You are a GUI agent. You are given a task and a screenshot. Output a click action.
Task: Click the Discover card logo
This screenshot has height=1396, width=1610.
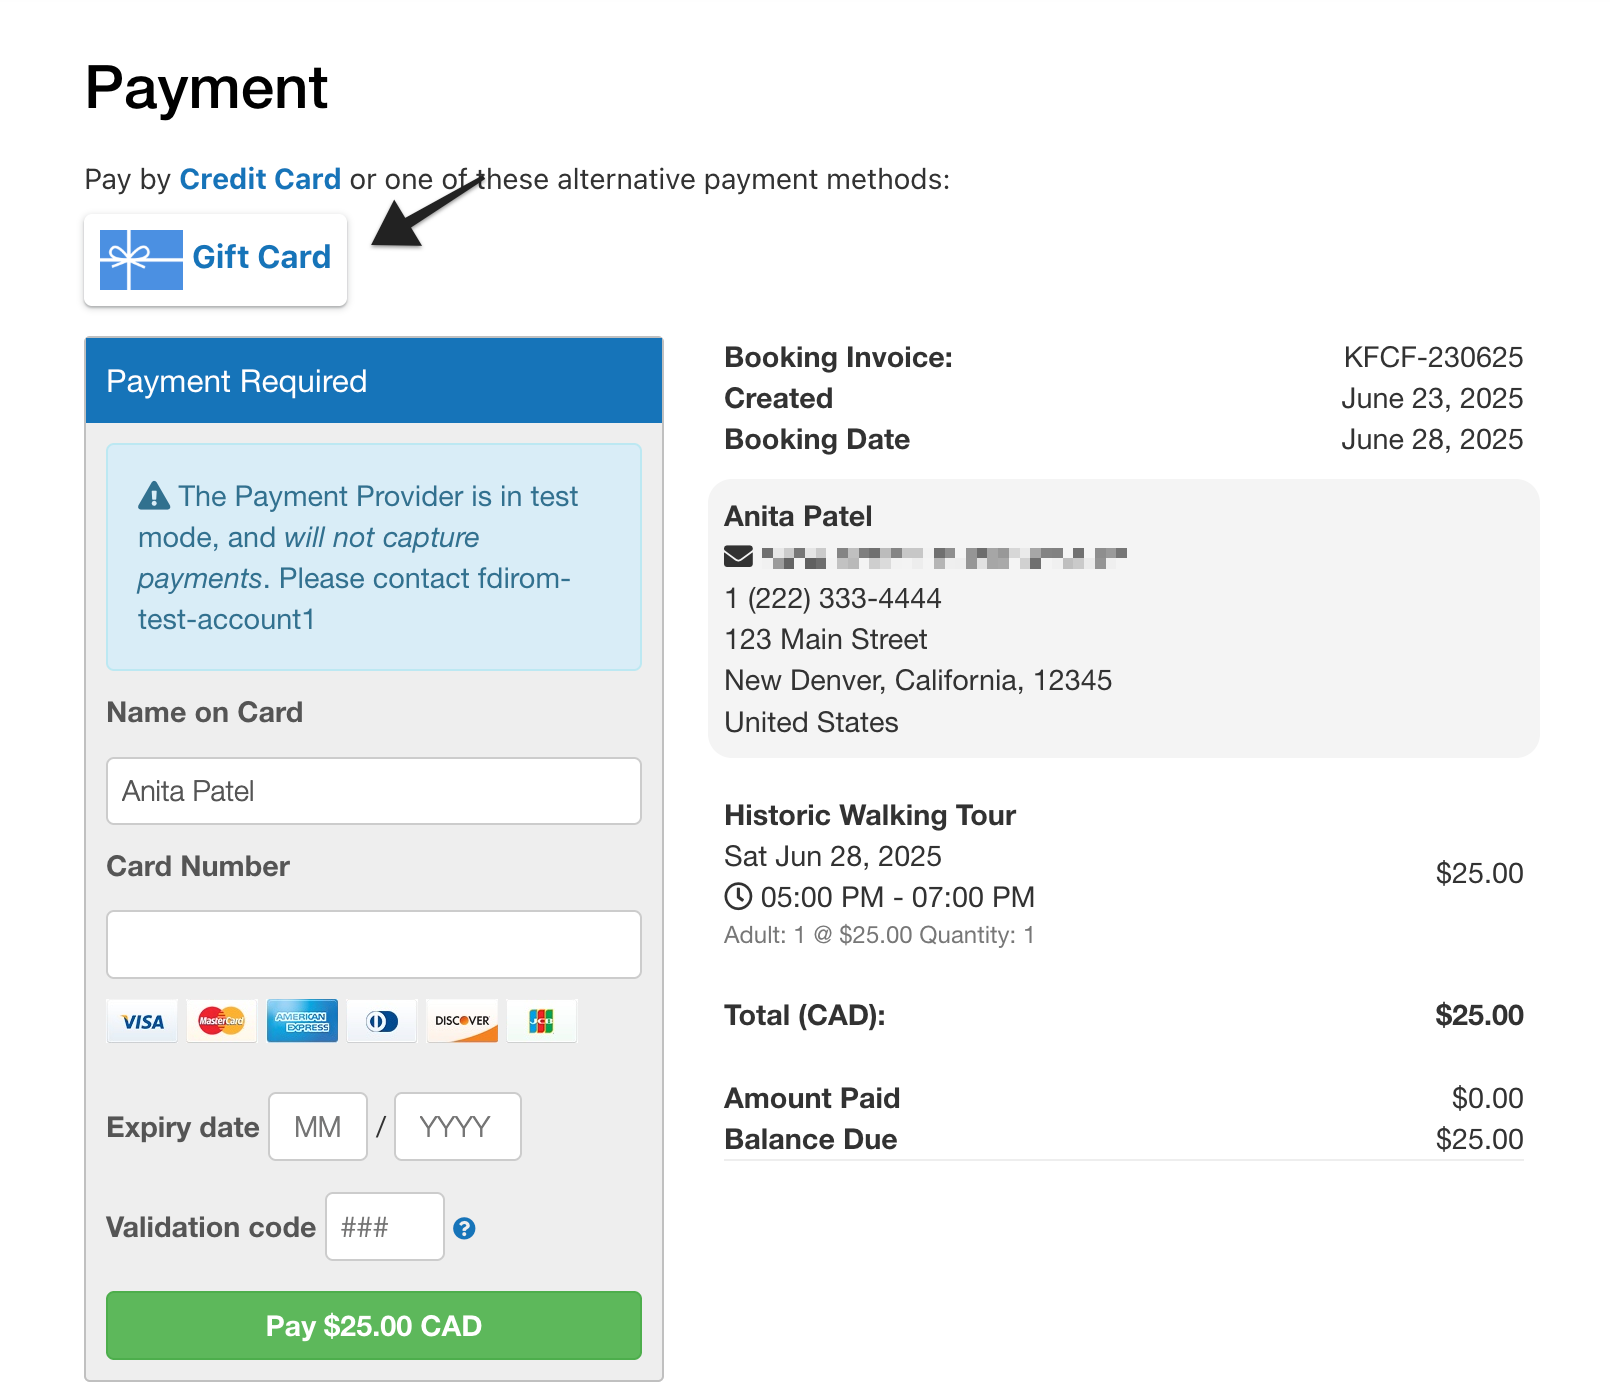(462, 1021)
